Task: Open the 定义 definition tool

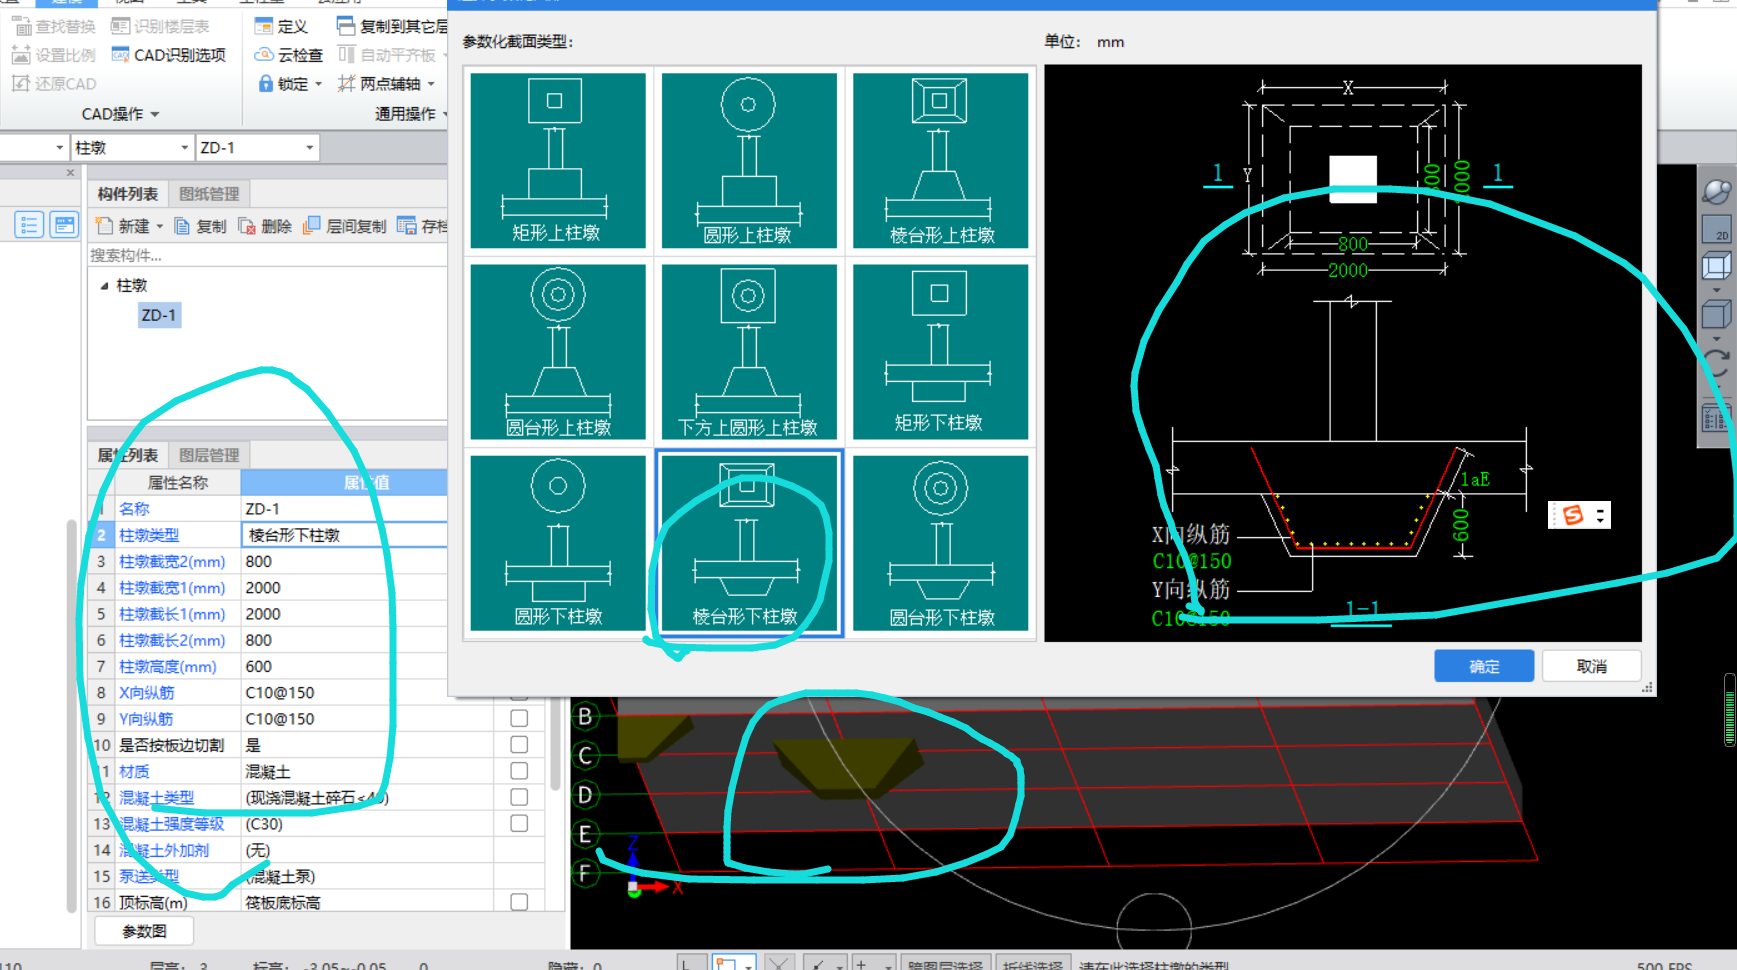Action: 280,26
